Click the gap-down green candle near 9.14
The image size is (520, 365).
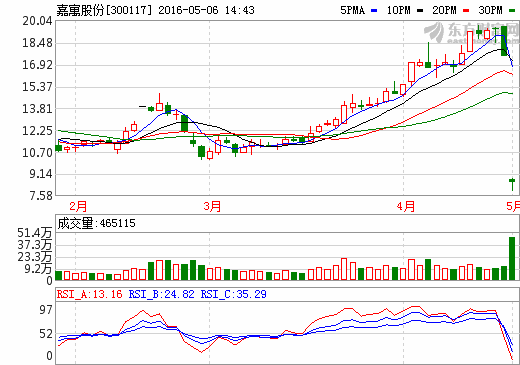[512, 184]
